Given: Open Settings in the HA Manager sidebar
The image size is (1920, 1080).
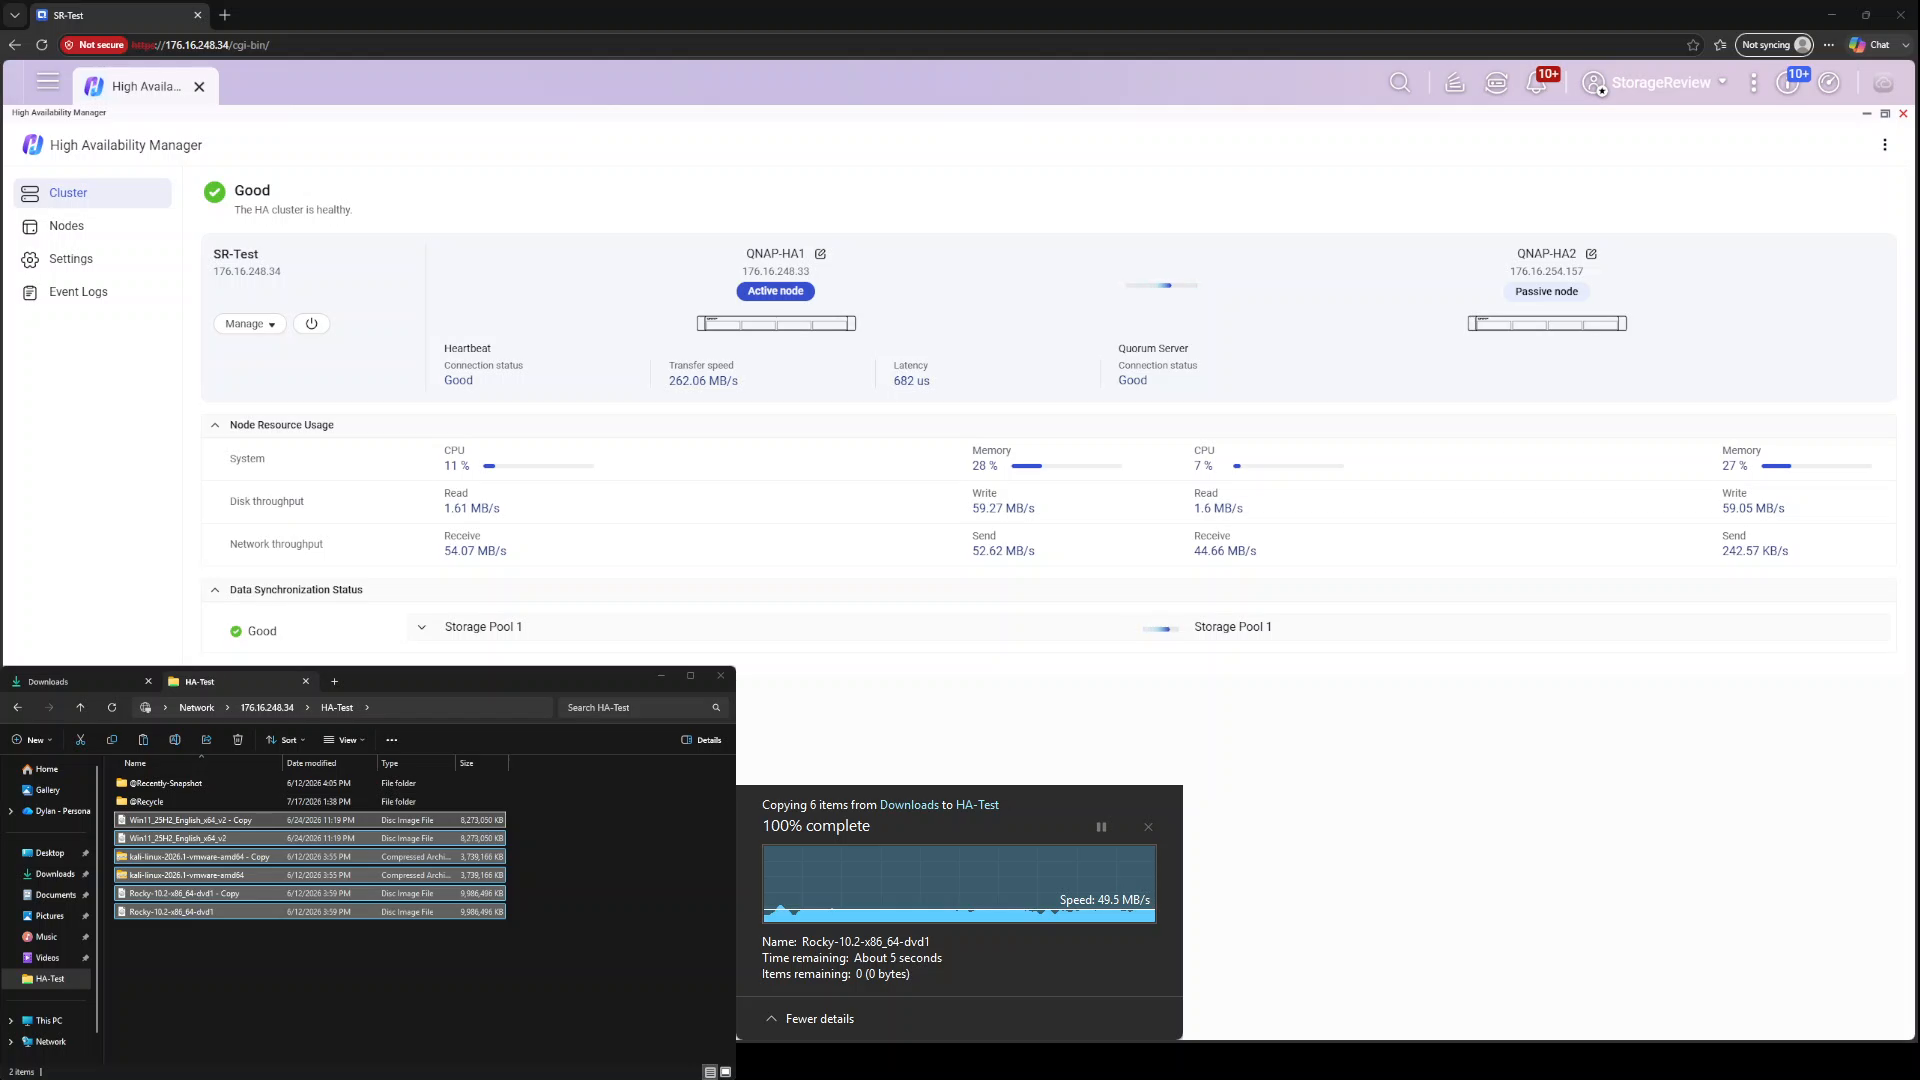Looking at the screenshot, I should click(93, 259).
